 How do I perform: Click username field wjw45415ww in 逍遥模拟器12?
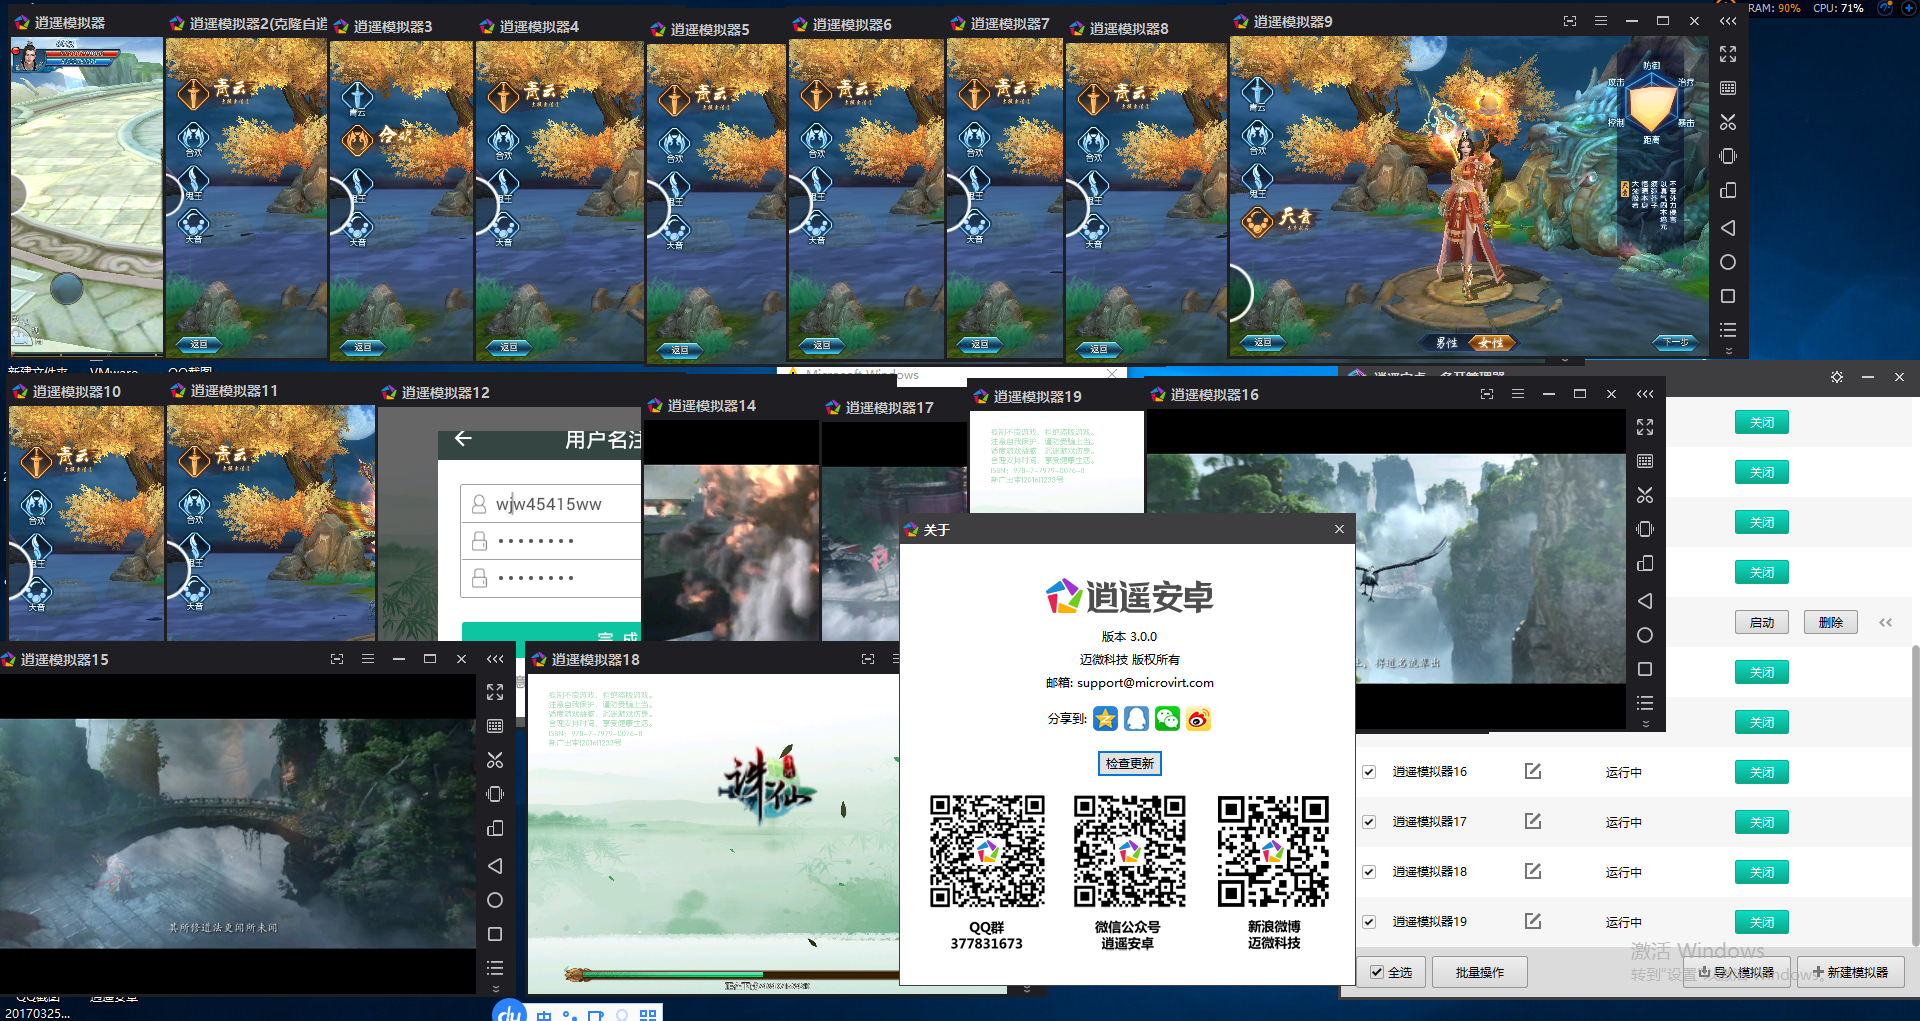point(551,504)
